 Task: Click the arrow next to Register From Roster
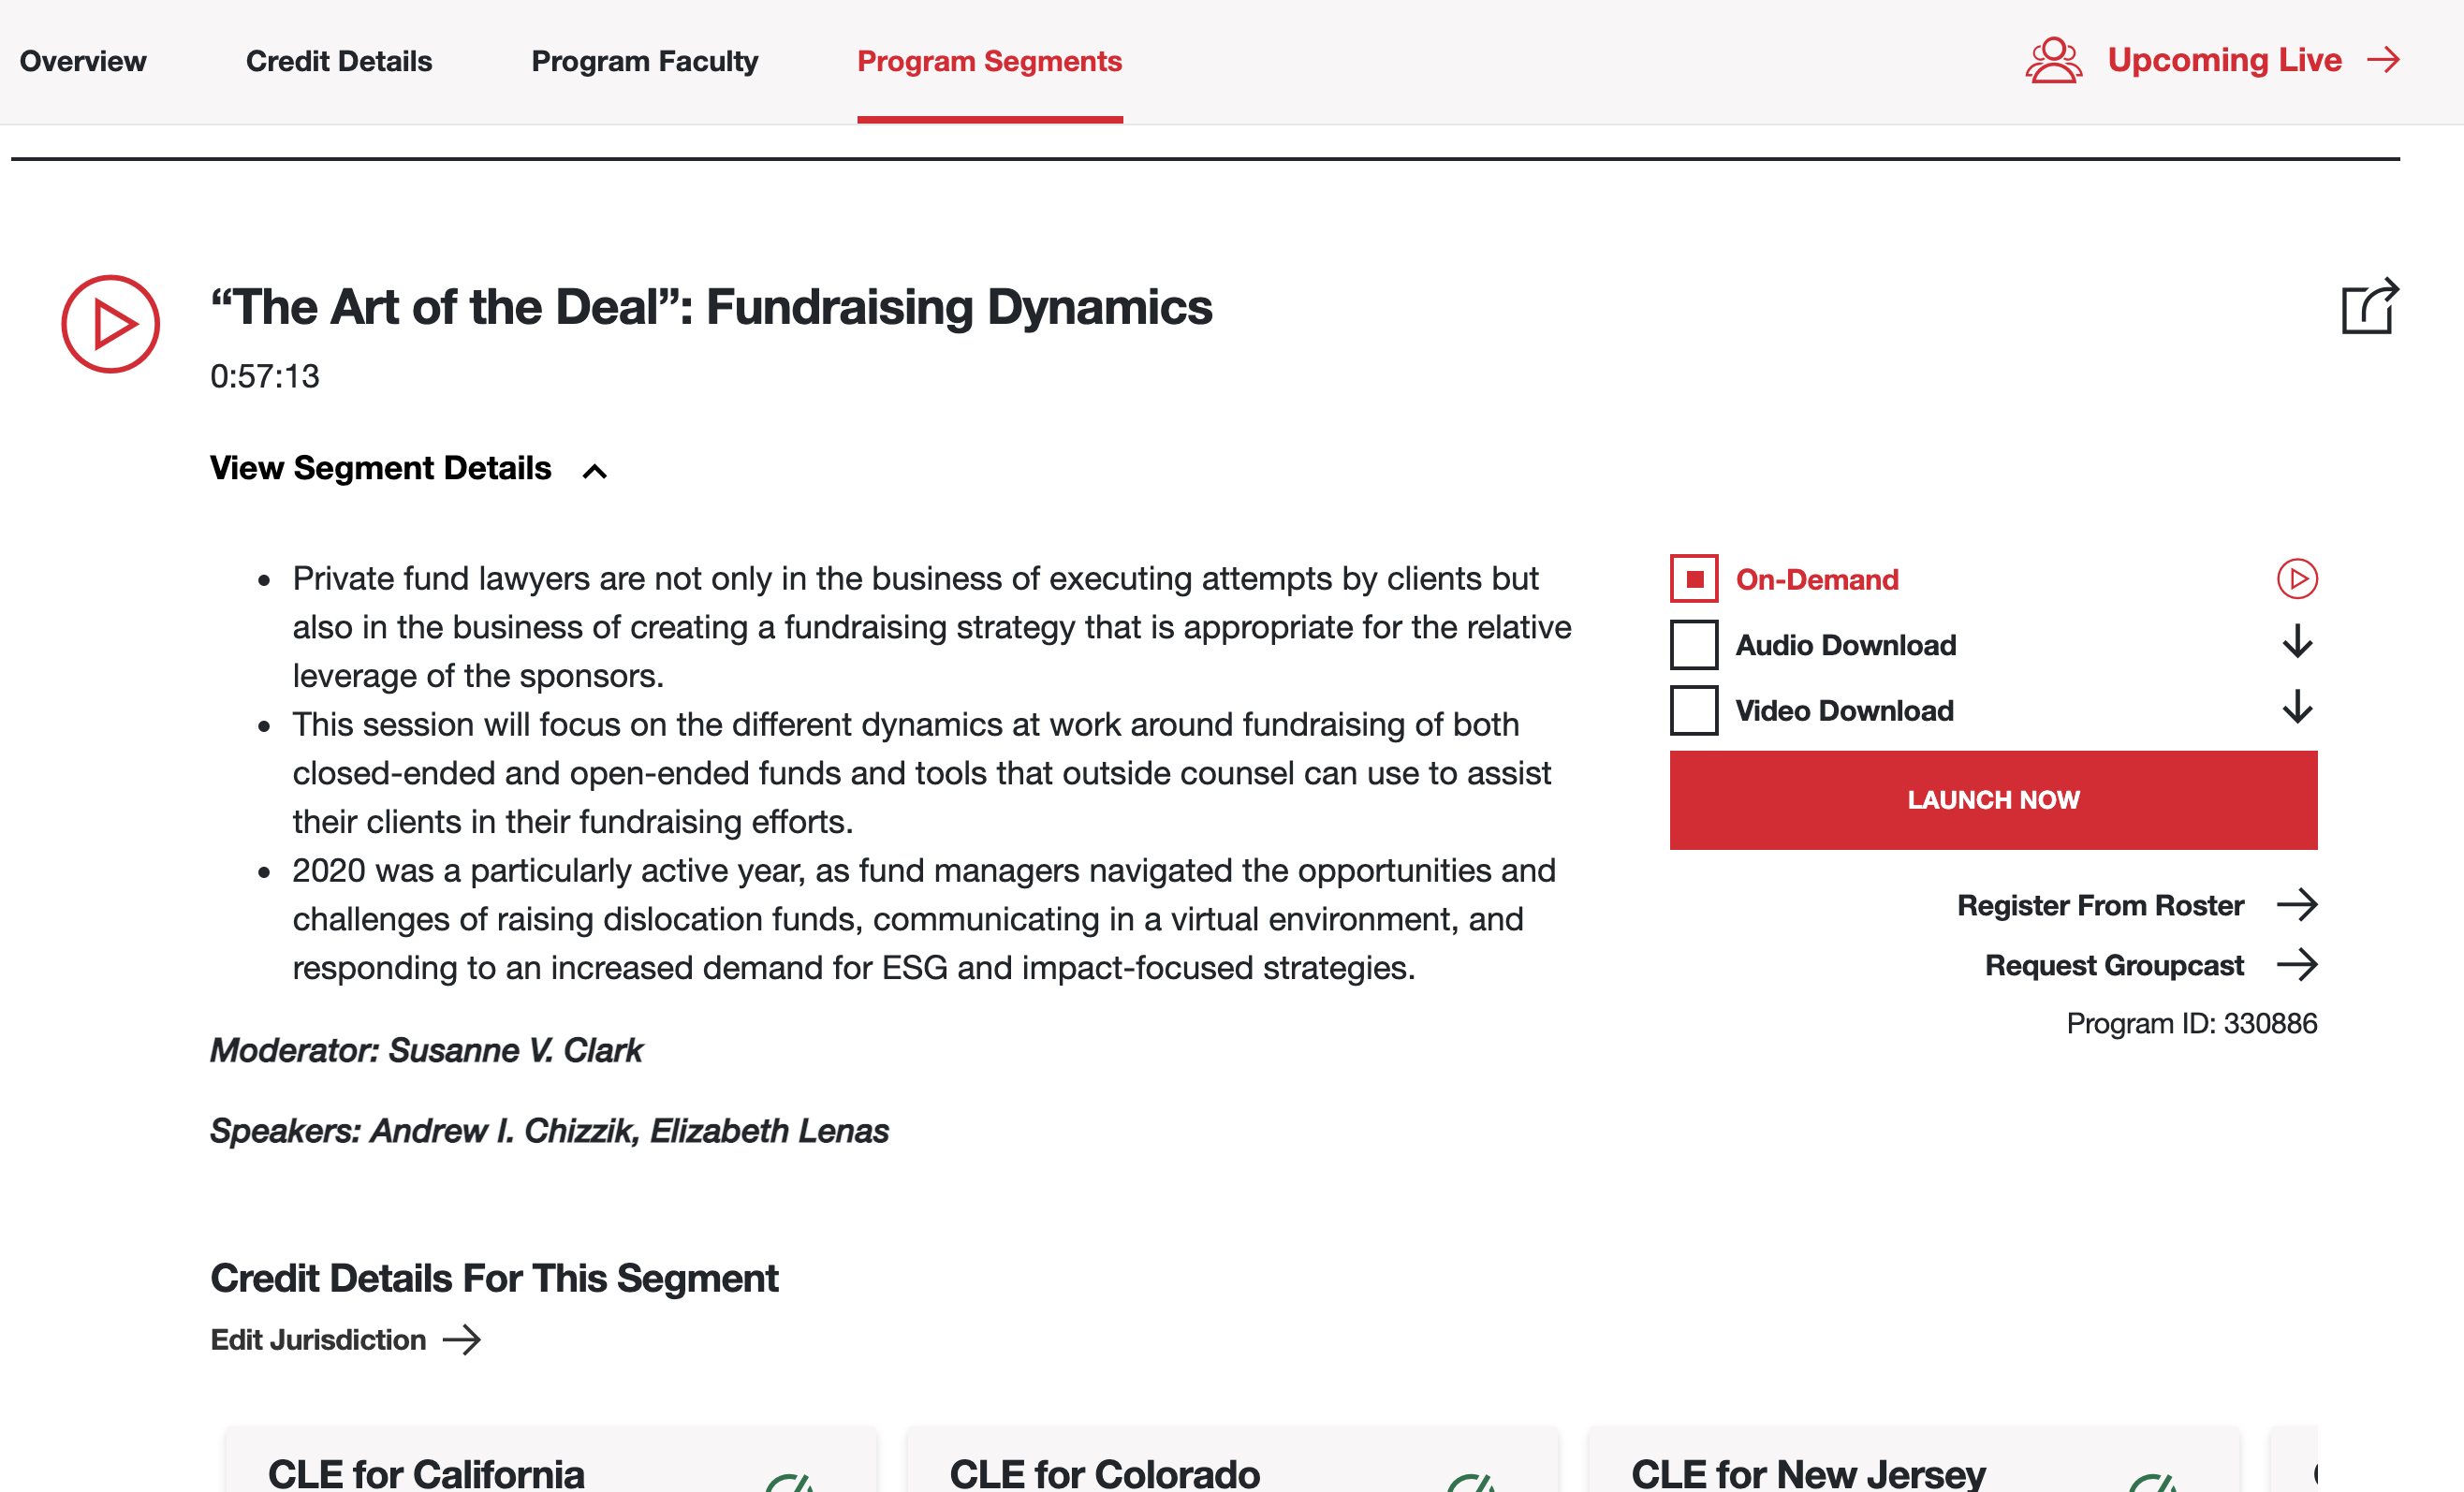pyautogui.click(x=2297, y=904)
